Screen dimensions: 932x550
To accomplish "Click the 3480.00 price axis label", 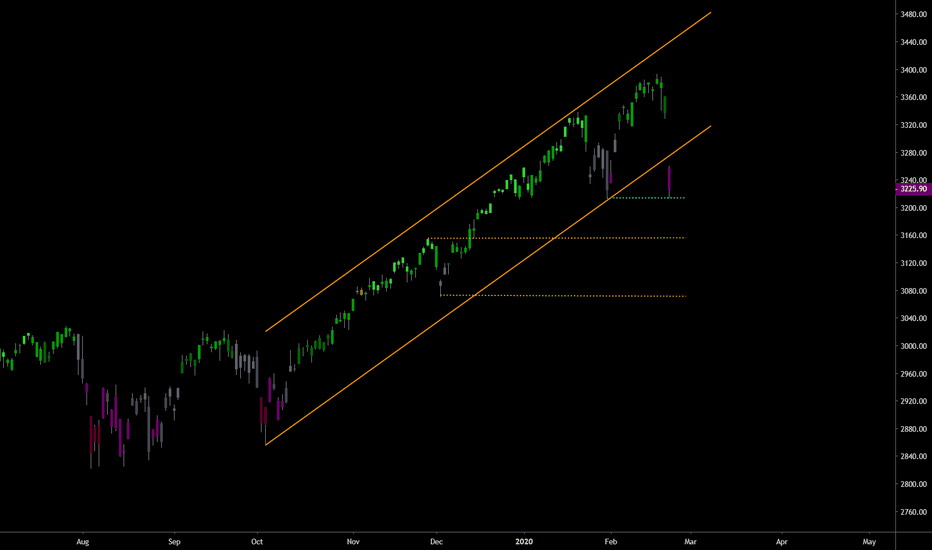I will 914,14.
